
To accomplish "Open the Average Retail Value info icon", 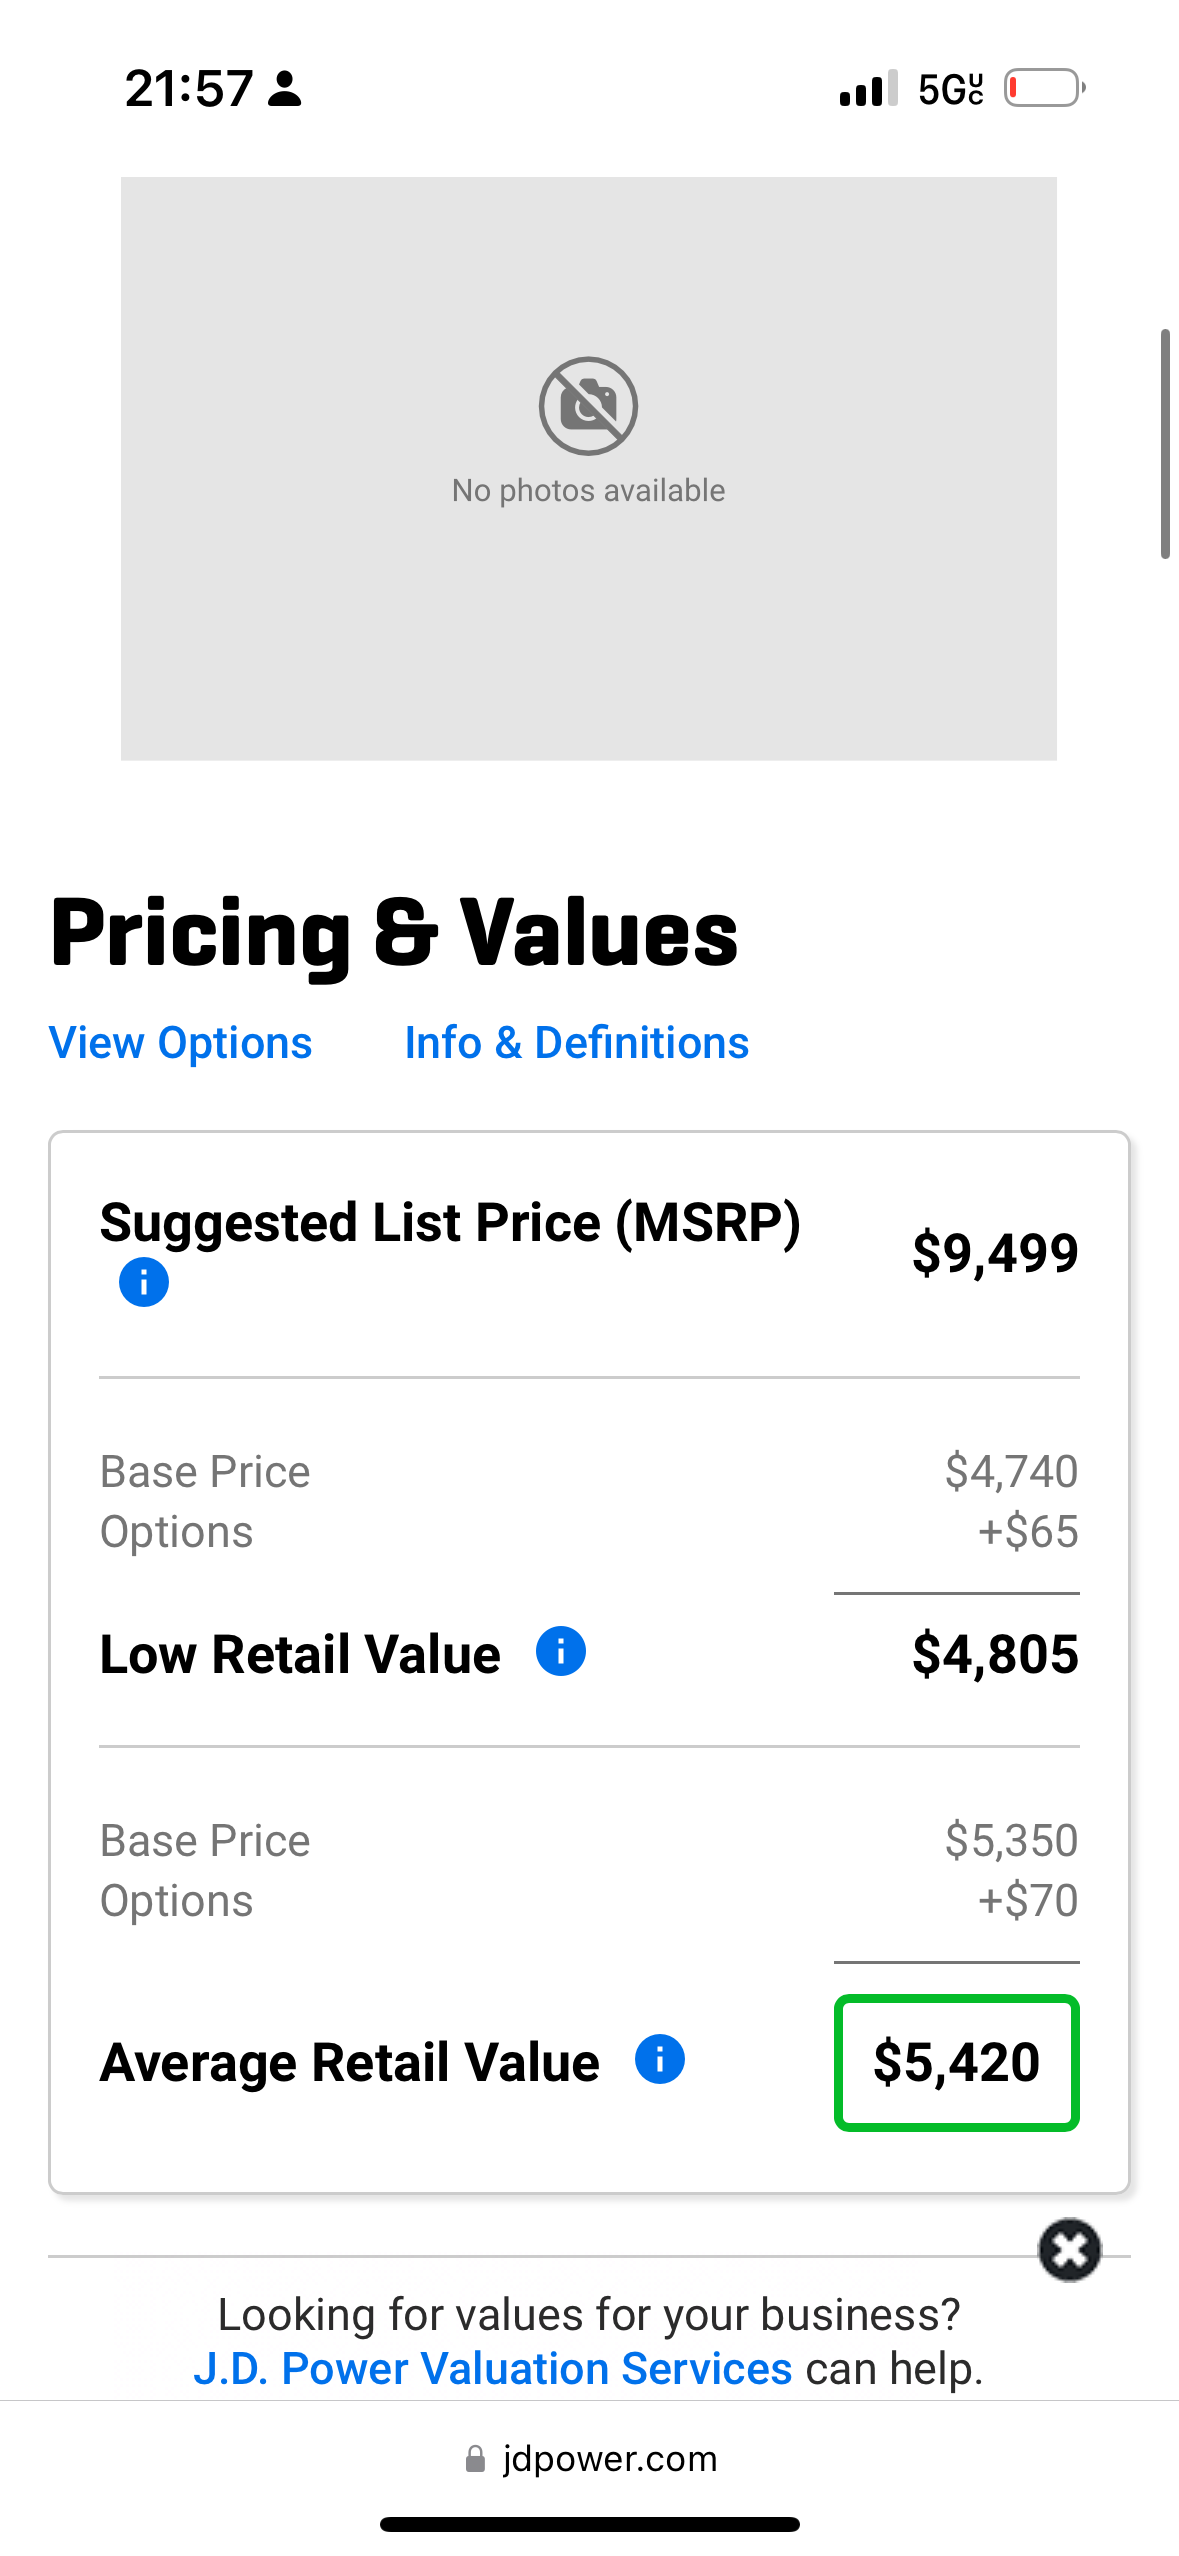I will [x=659, y=2060].
